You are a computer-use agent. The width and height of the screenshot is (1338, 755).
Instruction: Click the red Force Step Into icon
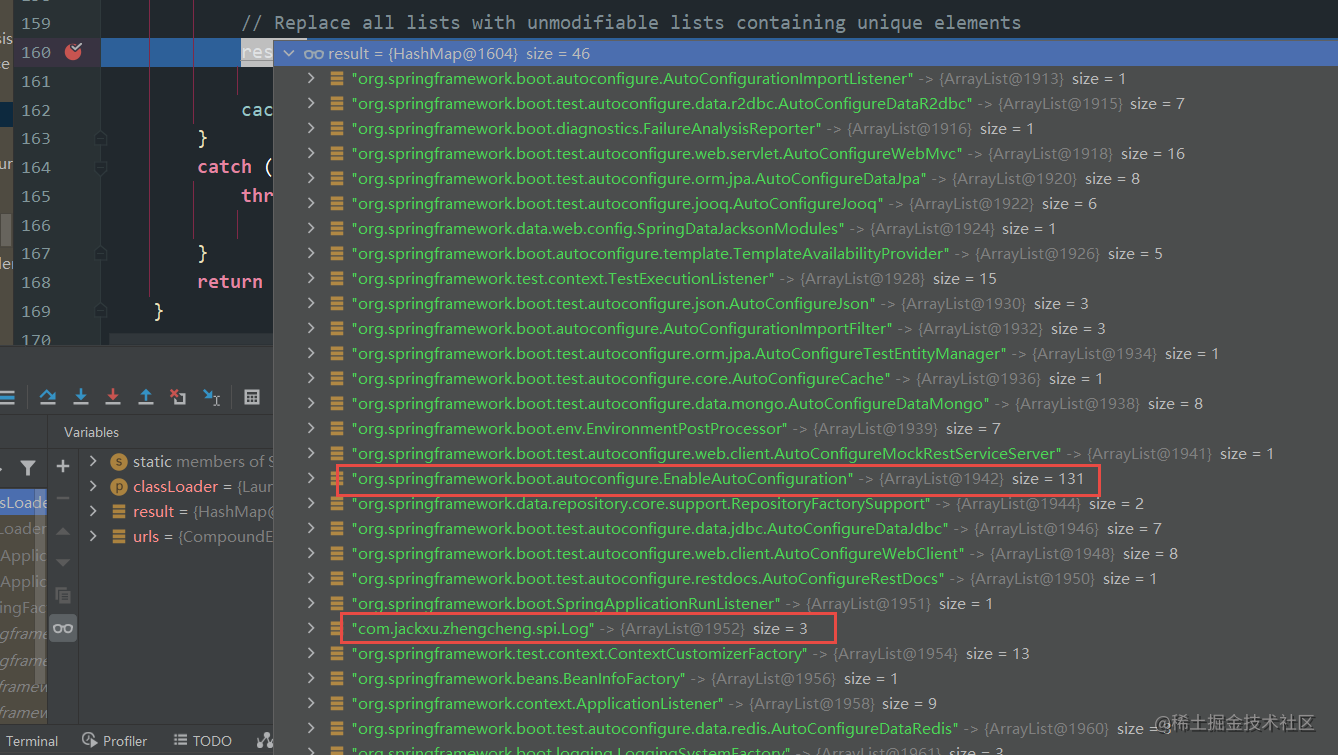coord(113,397)
